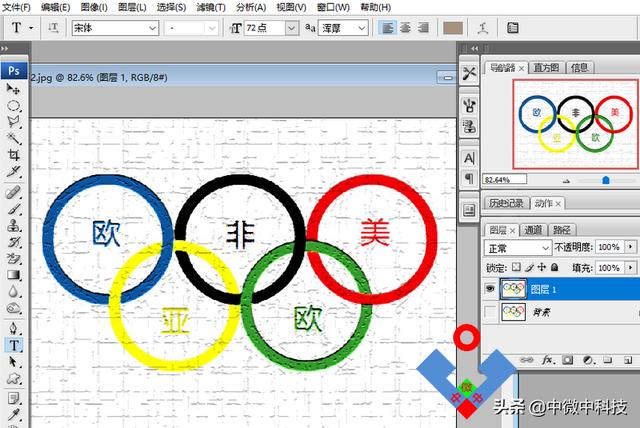Open 图像(I) menu
The image size is (640, 428).
point(94,7)
